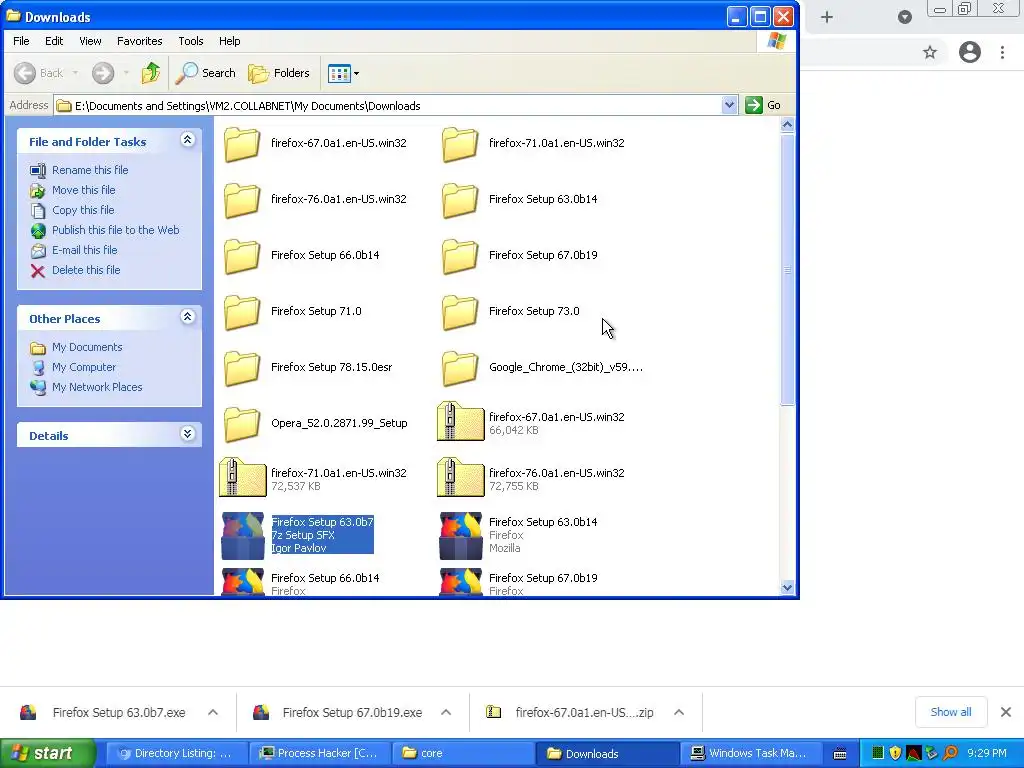Screen dimensions: 1024x768
Task: Open the Chrome three-dot menu
Action: 1002,52
